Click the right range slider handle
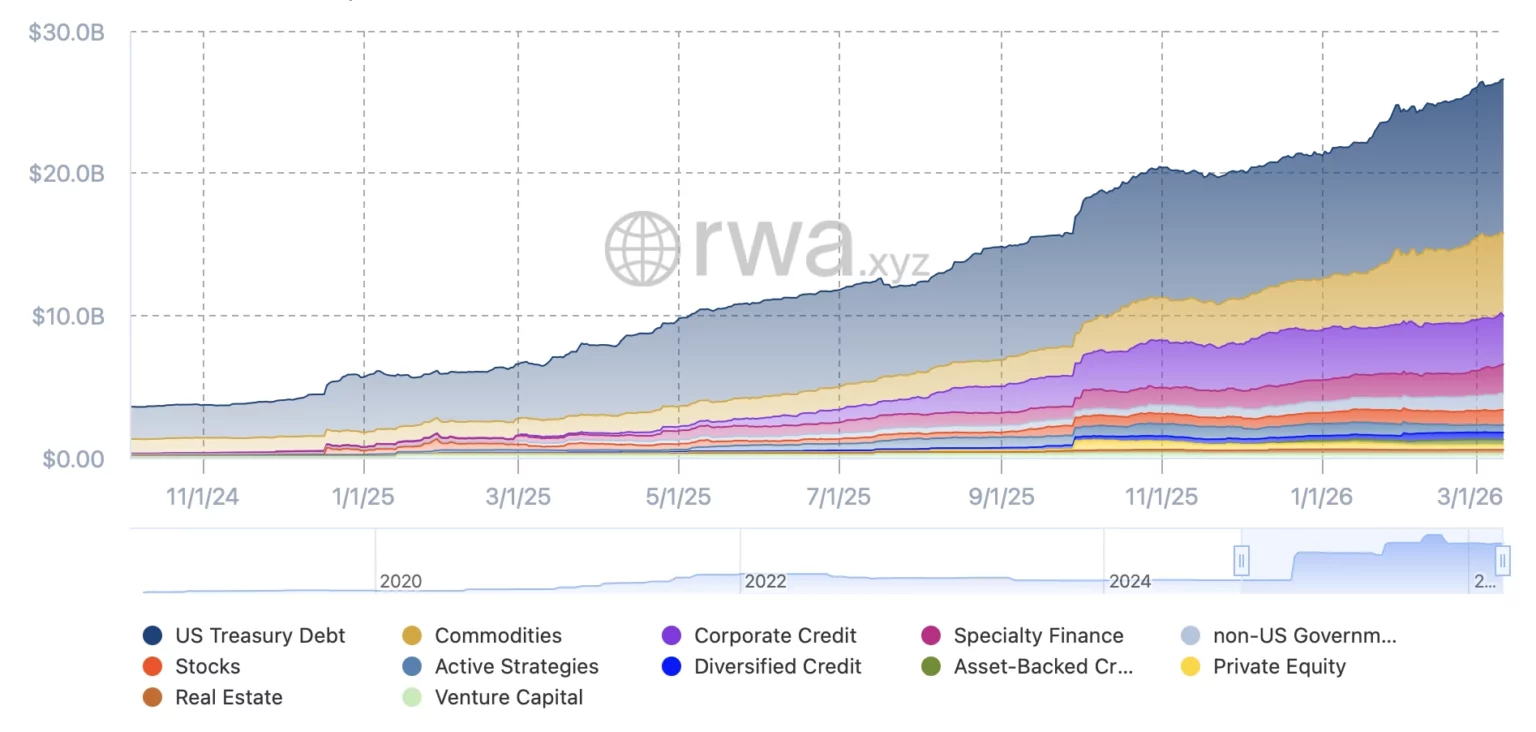 coord(1501,561)
